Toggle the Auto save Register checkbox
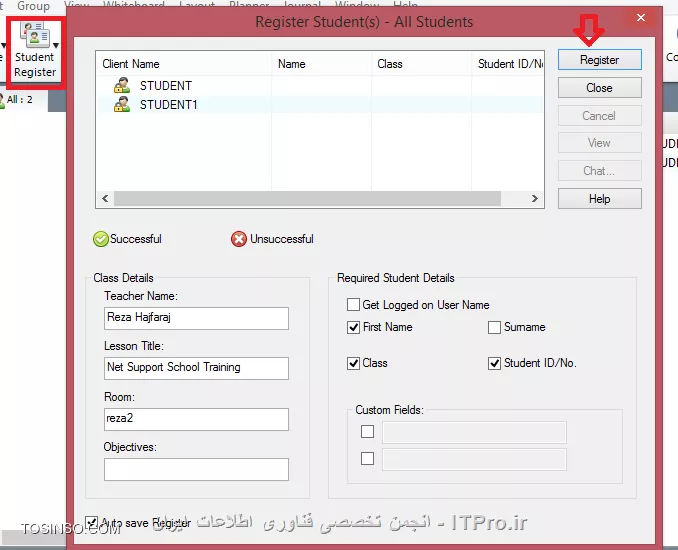Viewport: 678px width, 550px height. [91, 522]
